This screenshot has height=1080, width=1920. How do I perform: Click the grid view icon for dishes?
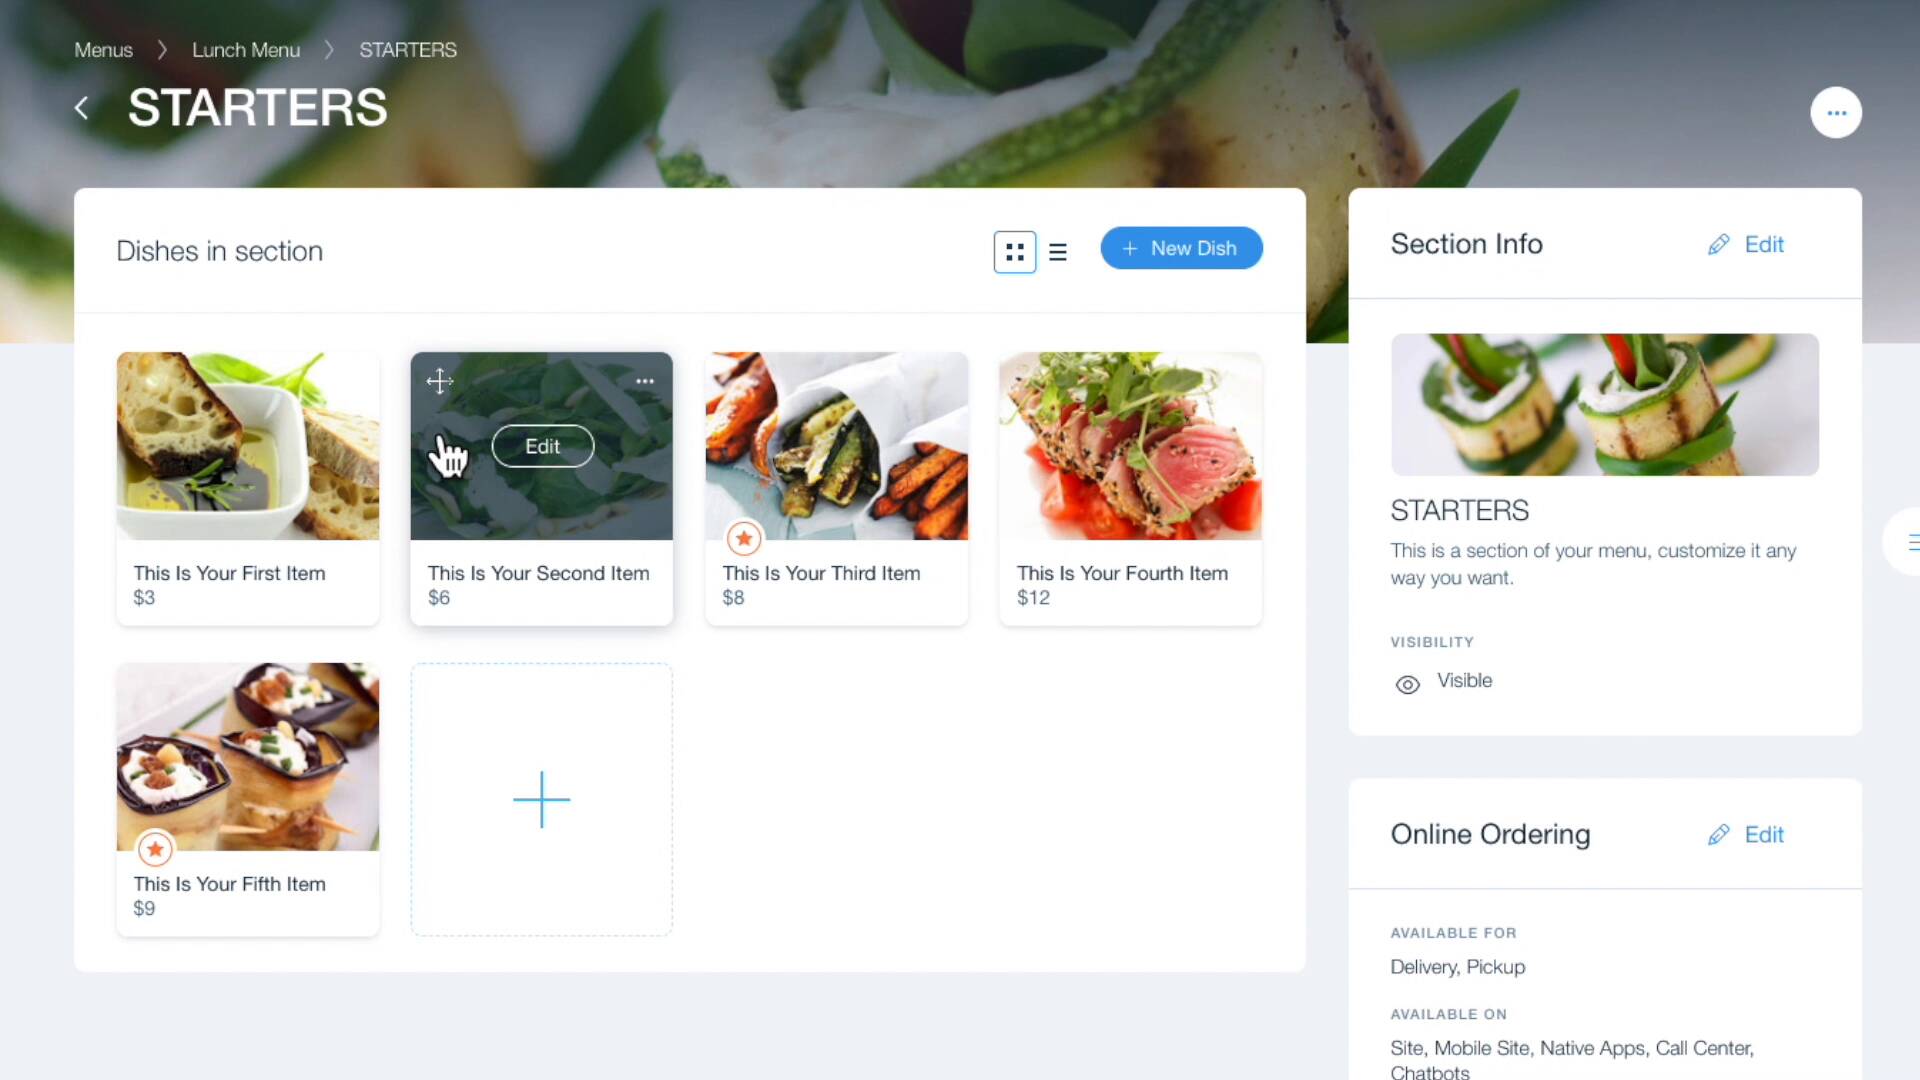point(1013,251)
